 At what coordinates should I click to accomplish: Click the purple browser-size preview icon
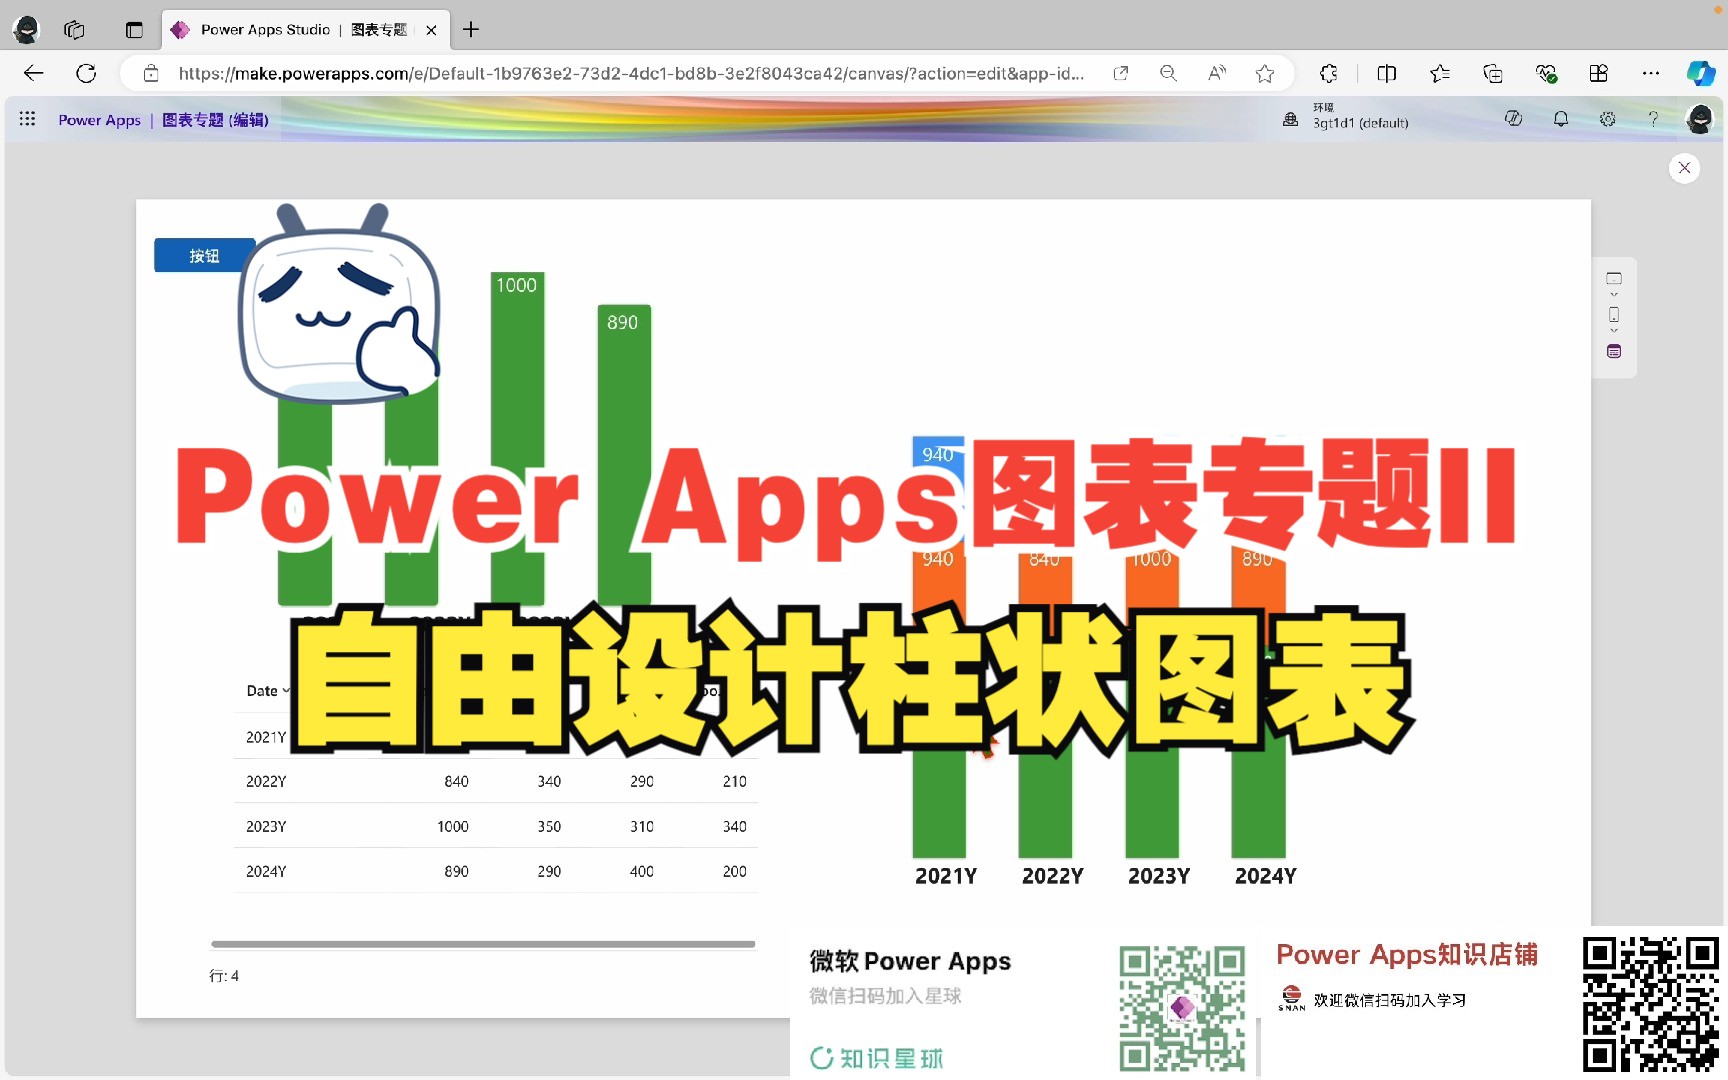point(1614,351)
